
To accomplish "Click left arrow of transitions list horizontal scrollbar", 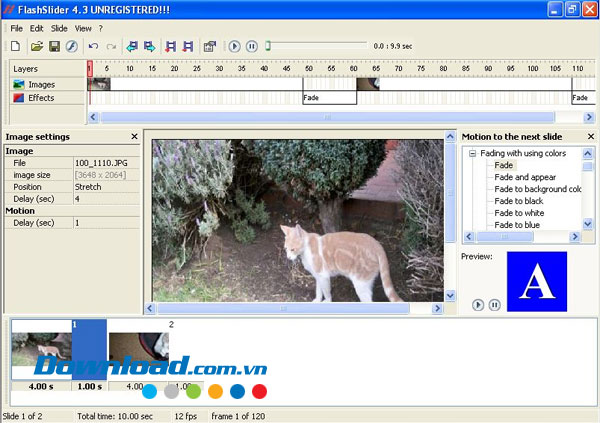I will coord(469,237).
